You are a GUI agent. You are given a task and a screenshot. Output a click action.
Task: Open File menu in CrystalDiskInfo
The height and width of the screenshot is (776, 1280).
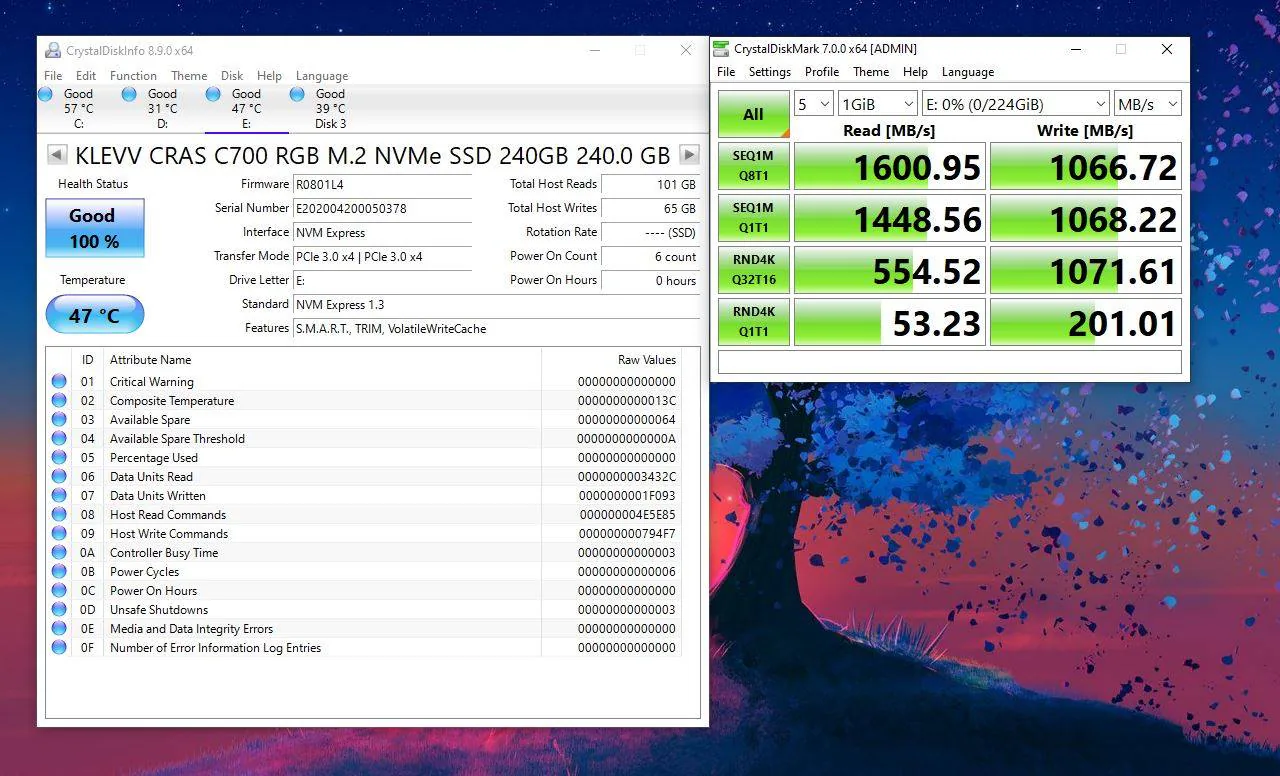(53, 75)
